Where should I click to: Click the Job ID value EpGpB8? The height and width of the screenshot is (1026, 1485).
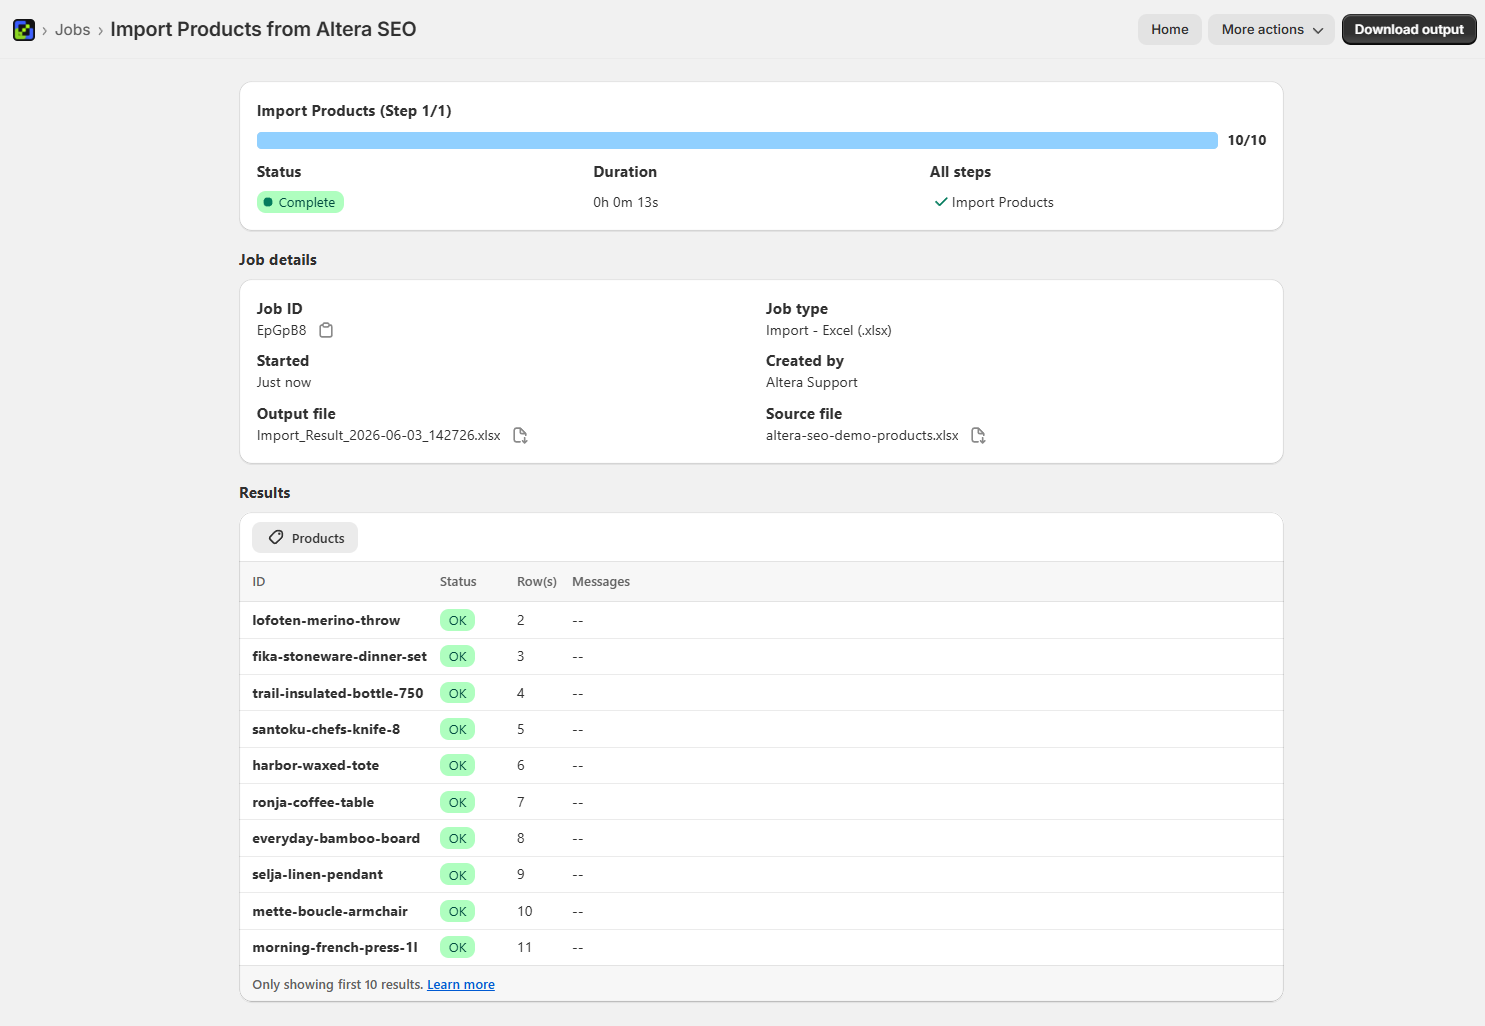click(282, 330)
